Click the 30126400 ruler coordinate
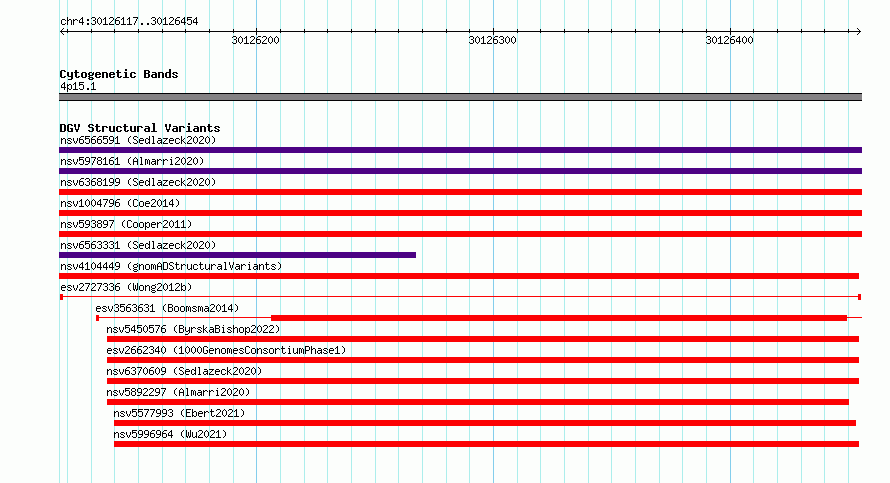This screenshot has height=483, width=890. point(729,40)
